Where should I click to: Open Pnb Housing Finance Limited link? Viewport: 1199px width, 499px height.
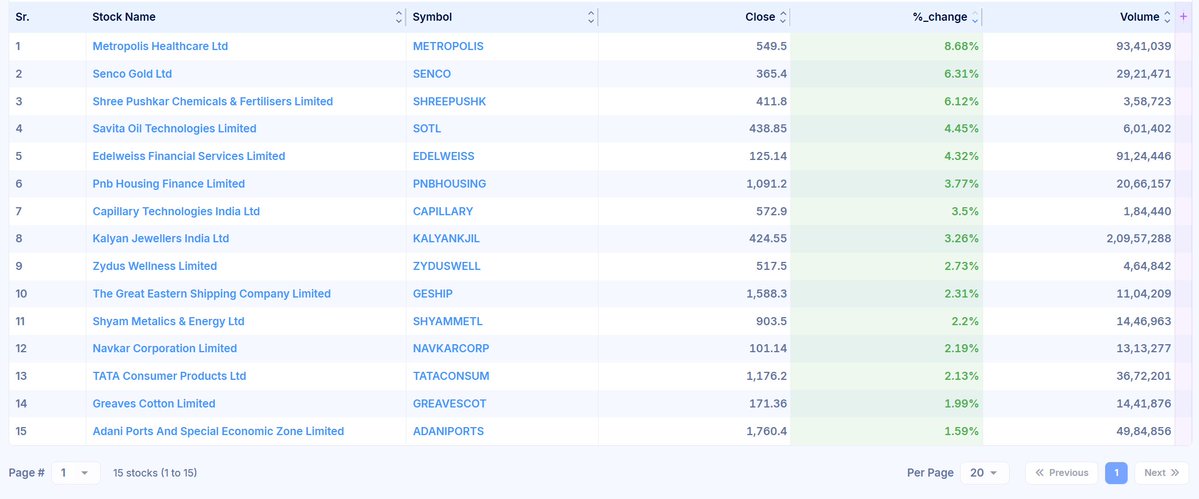pos(169,183)
